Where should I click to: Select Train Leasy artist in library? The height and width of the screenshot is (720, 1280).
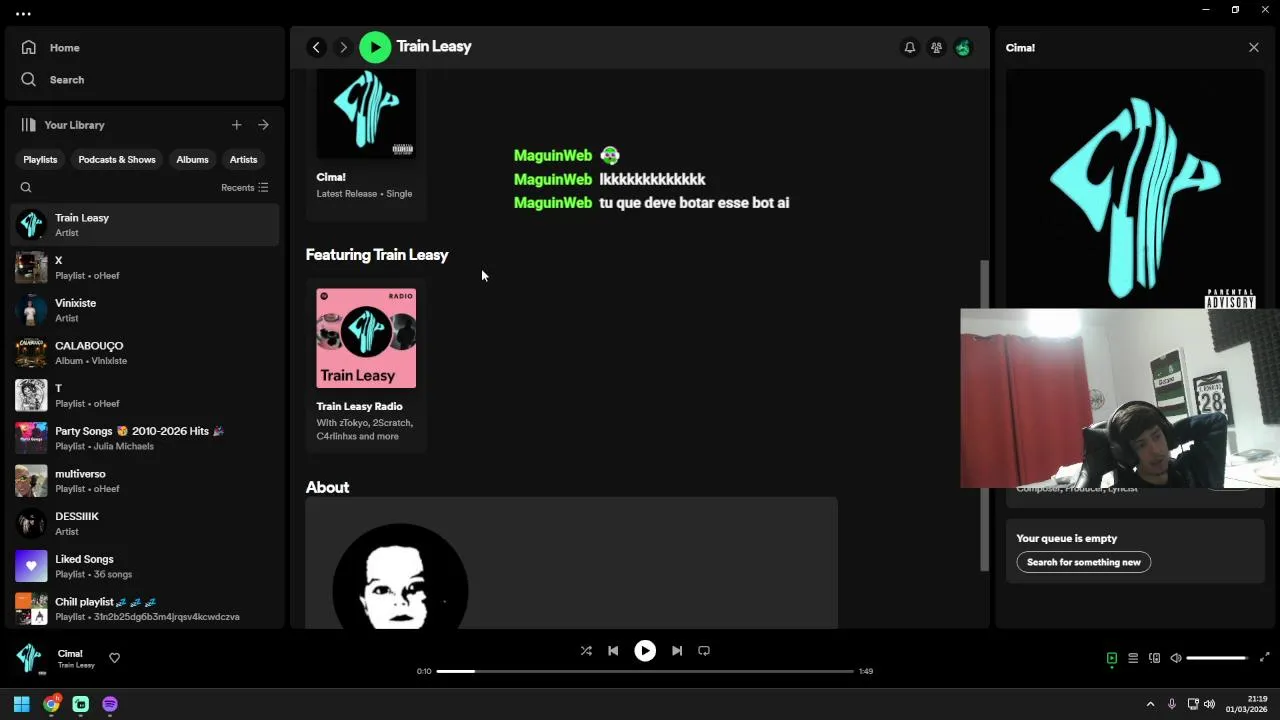click(x=145, y=224)
